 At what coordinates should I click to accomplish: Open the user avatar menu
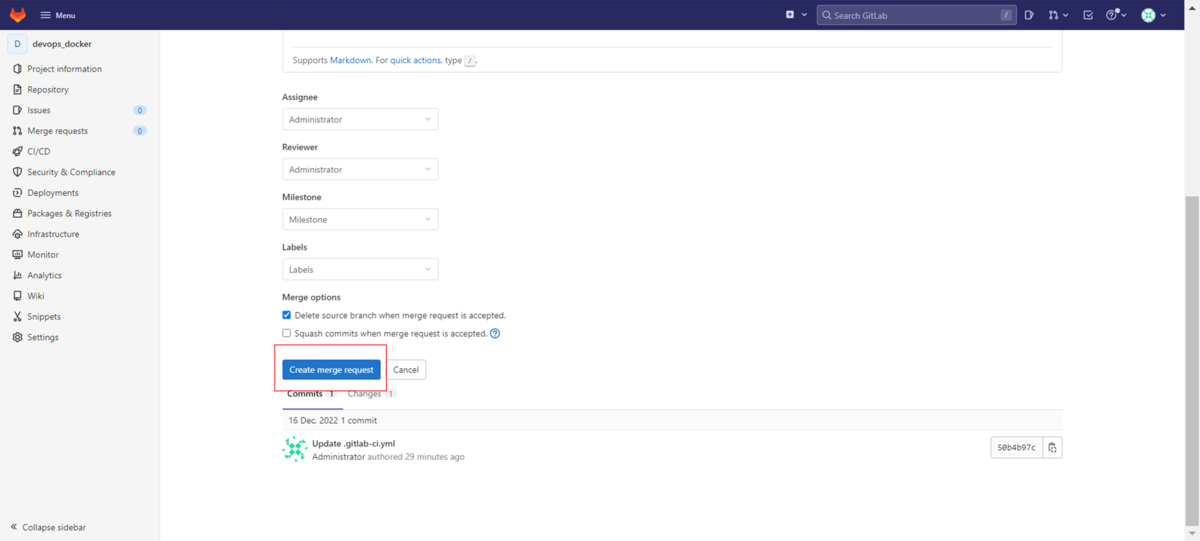tap(1152, 15)
